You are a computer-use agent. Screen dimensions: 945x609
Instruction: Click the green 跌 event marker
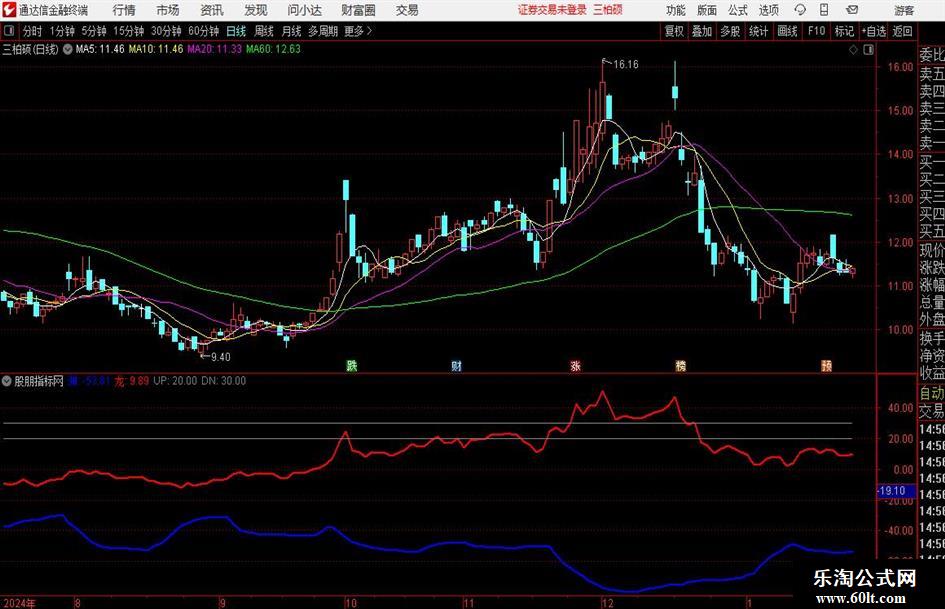[351, 365]
